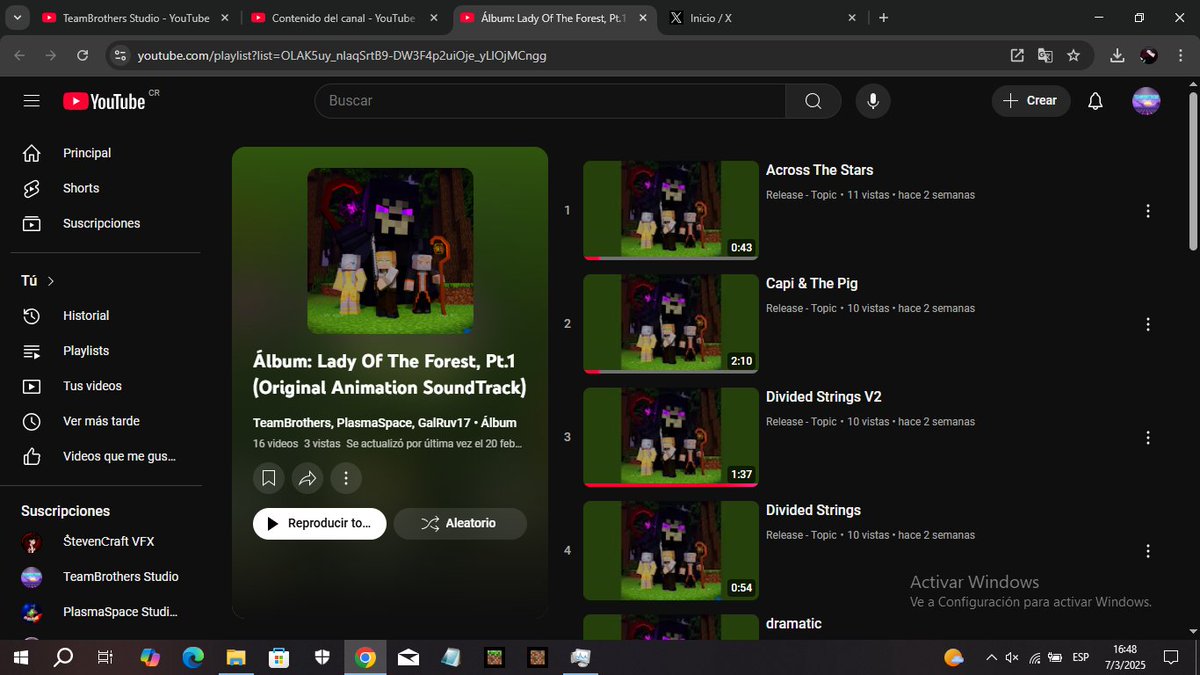Image resolution: width=1200 pixels, height=675 pixels.
Task: Go back to the previous page
Action: click(20, 56)
